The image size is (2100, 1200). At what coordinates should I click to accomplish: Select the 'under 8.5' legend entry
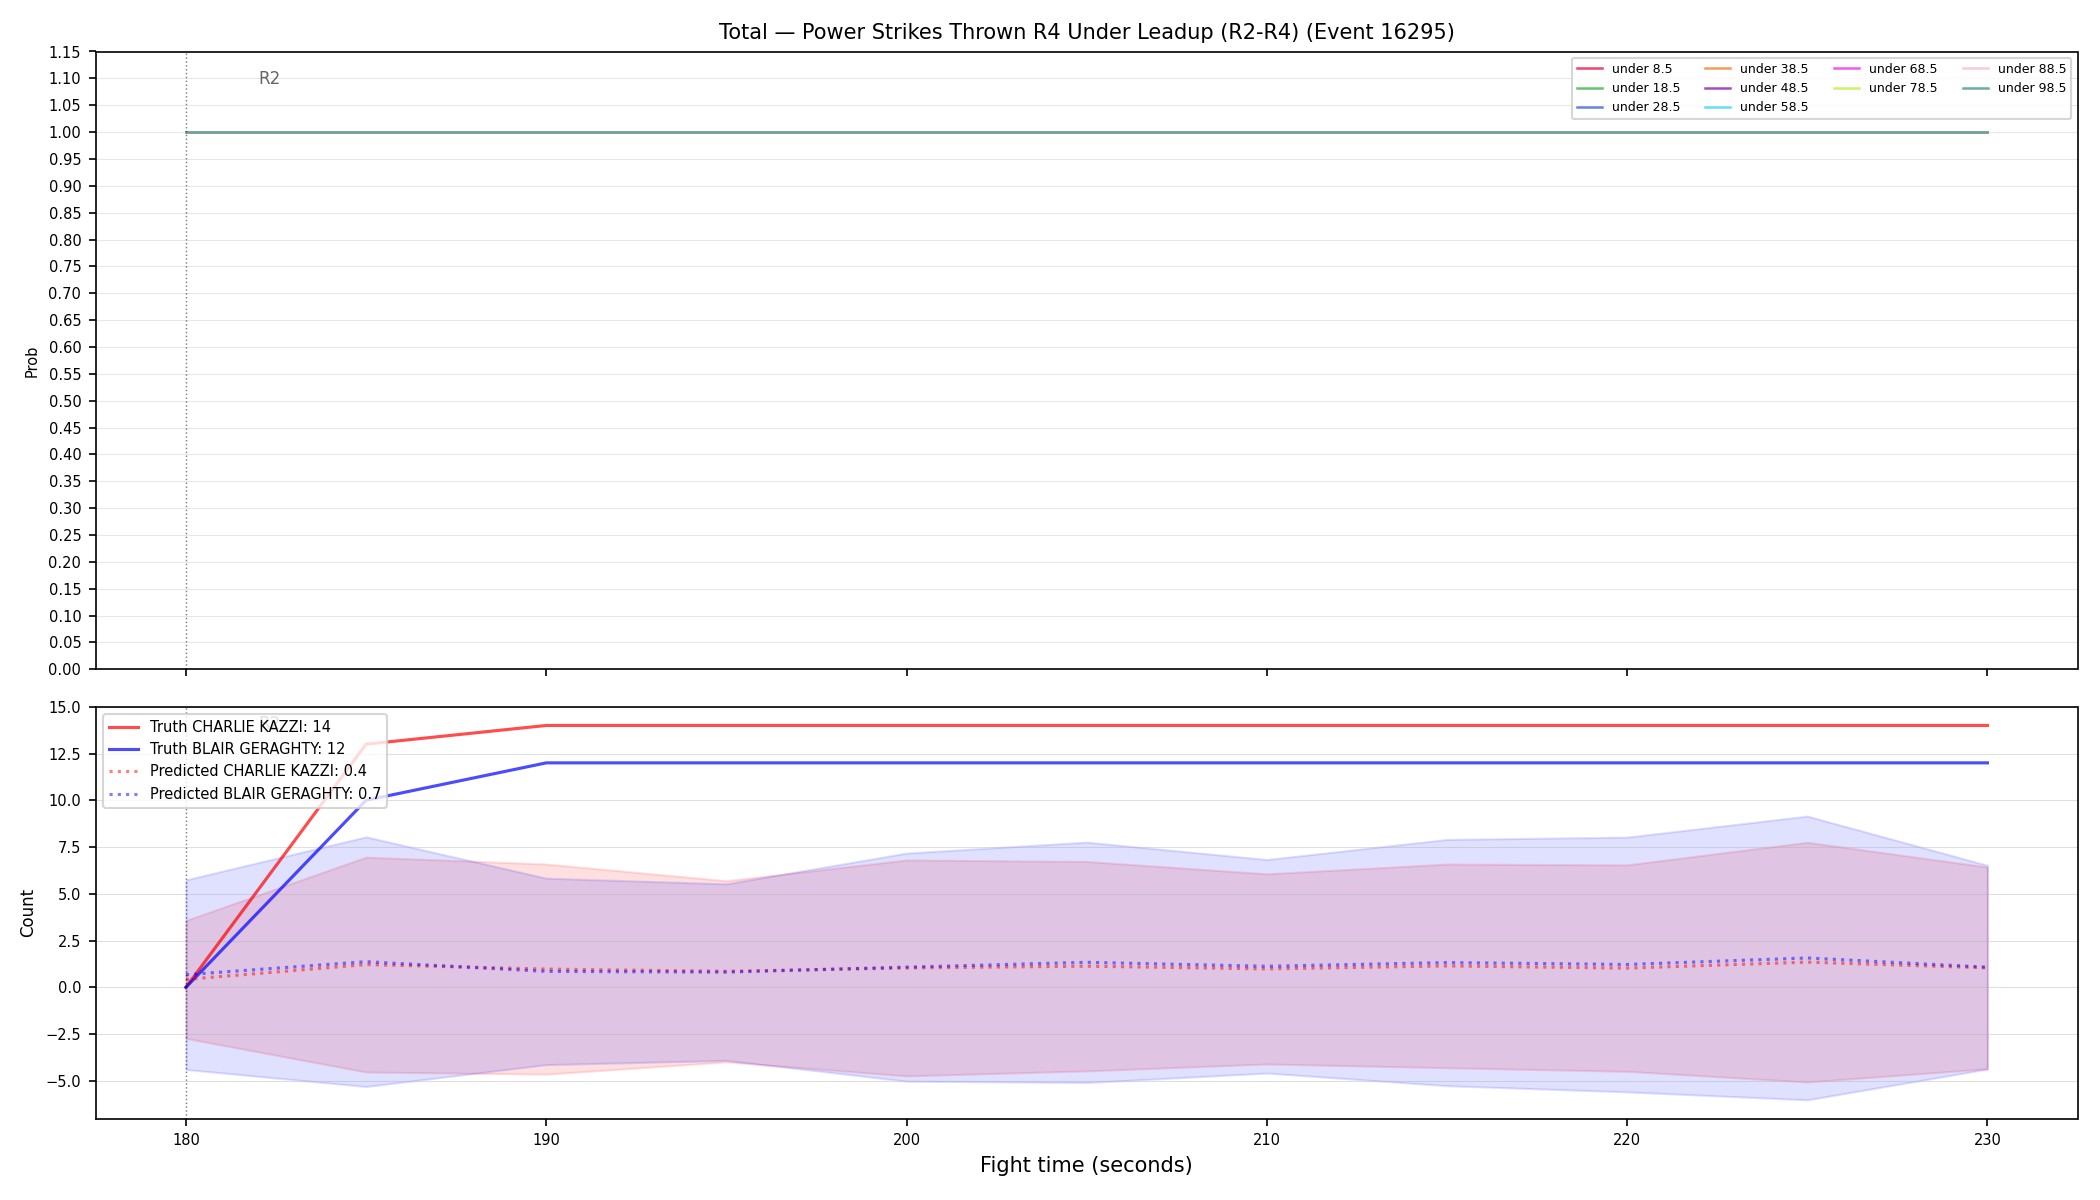point(1624,69)
